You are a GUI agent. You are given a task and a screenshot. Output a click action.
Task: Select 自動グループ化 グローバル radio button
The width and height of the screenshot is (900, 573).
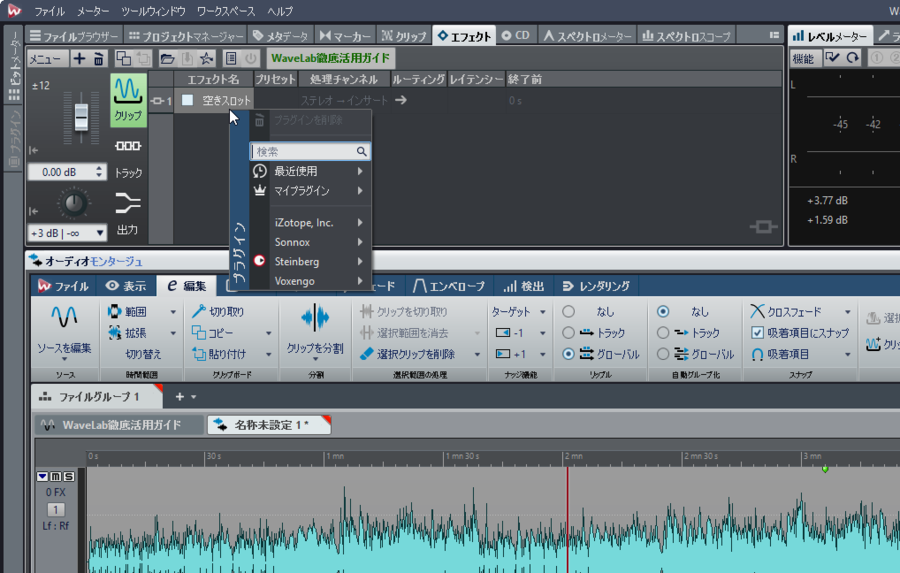[x=663, y=354]
